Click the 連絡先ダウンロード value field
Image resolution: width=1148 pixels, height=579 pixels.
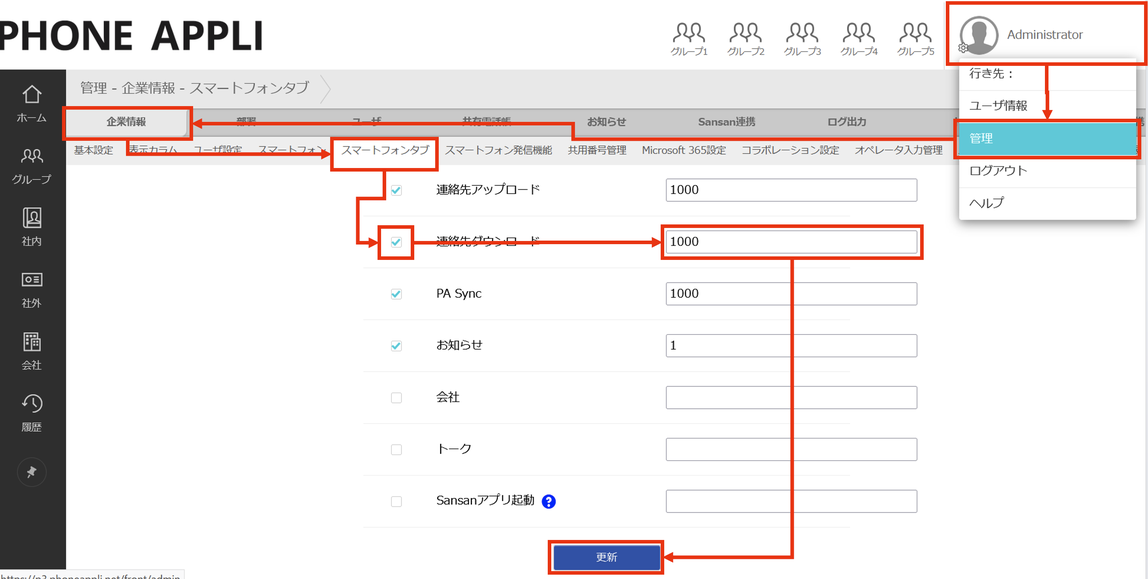tap(791, 242)
